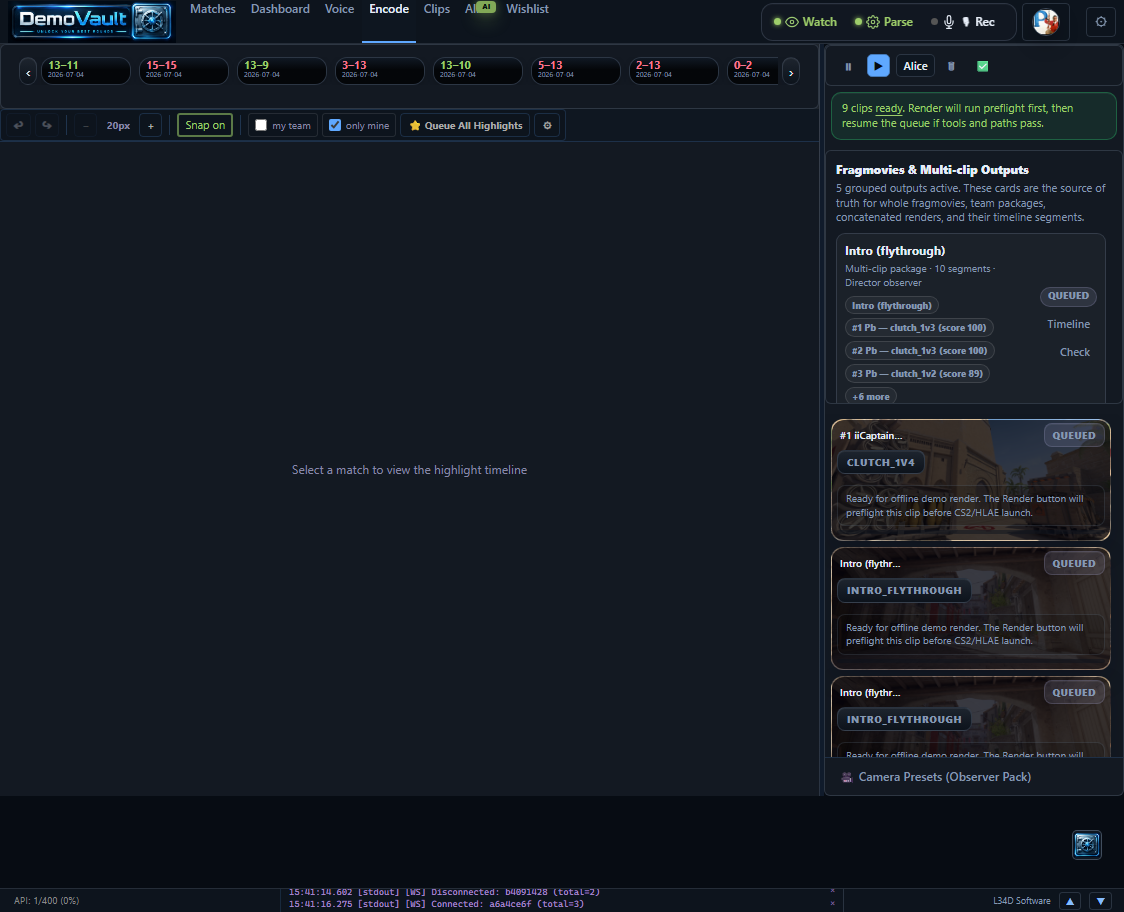Open the user profile avatar

tap(1046, 22)
